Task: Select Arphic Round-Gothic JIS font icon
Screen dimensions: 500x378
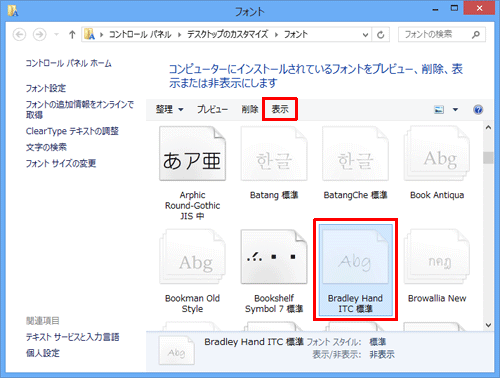Action: coord(192,154)
